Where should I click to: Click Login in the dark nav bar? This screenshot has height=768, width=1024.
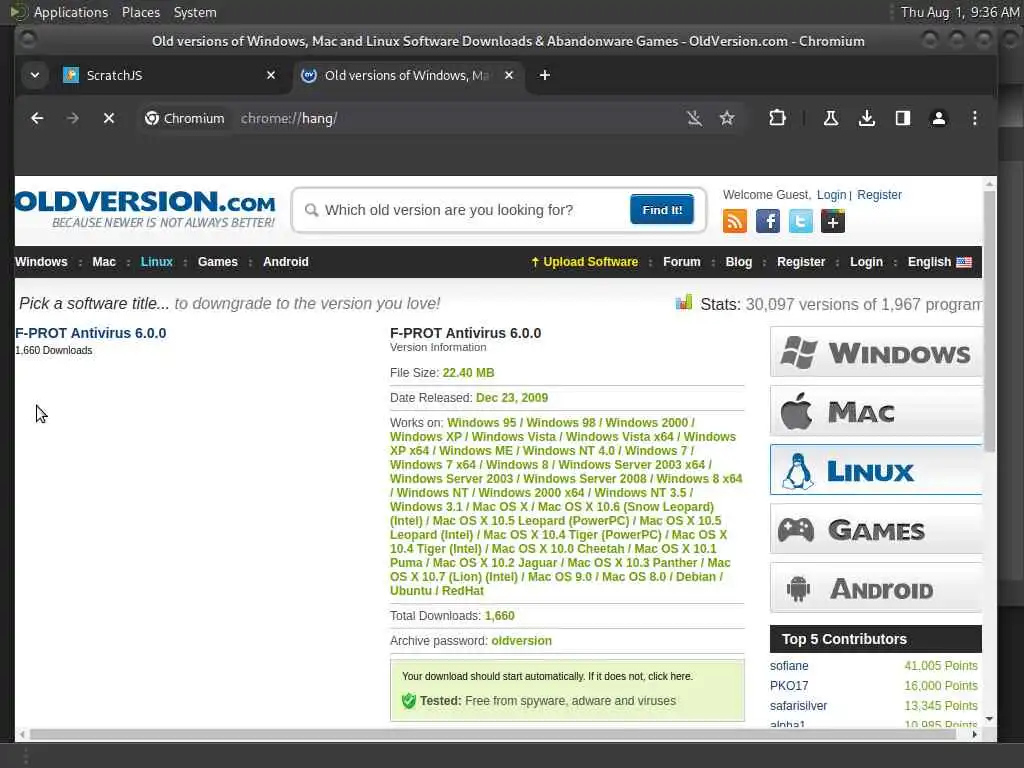tap(866, 262)
